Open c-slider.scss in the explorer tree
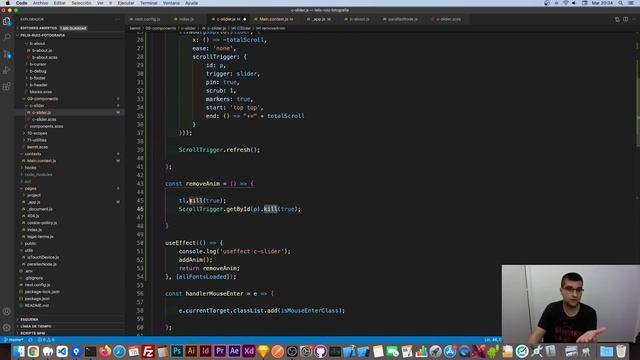This screenshot has height=360, width=640. pyautogui.click(x=44, y=120)
